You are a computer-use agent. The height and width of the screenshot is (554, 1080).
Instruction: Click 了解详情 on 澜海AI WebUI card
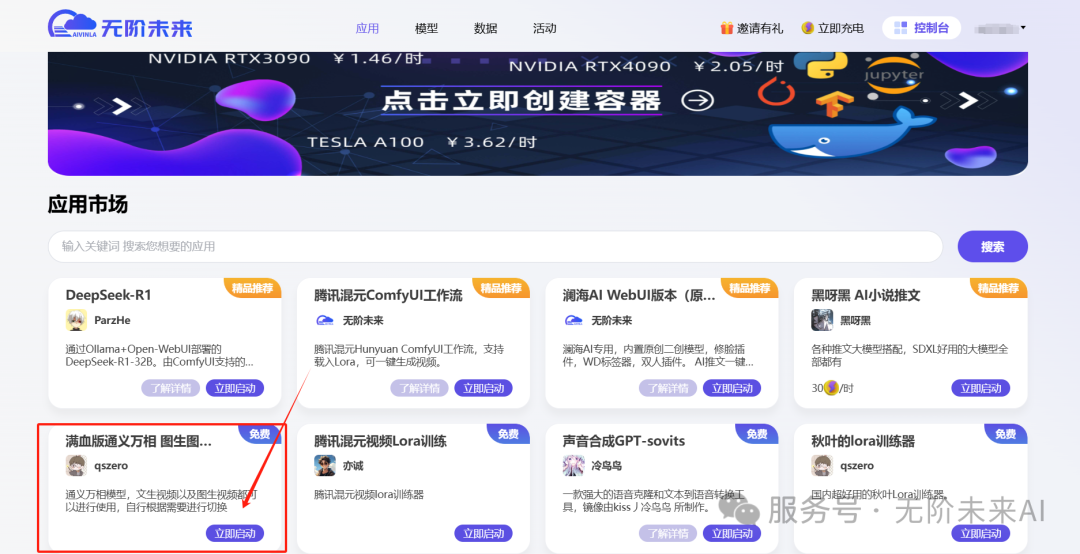click(668, 388)
